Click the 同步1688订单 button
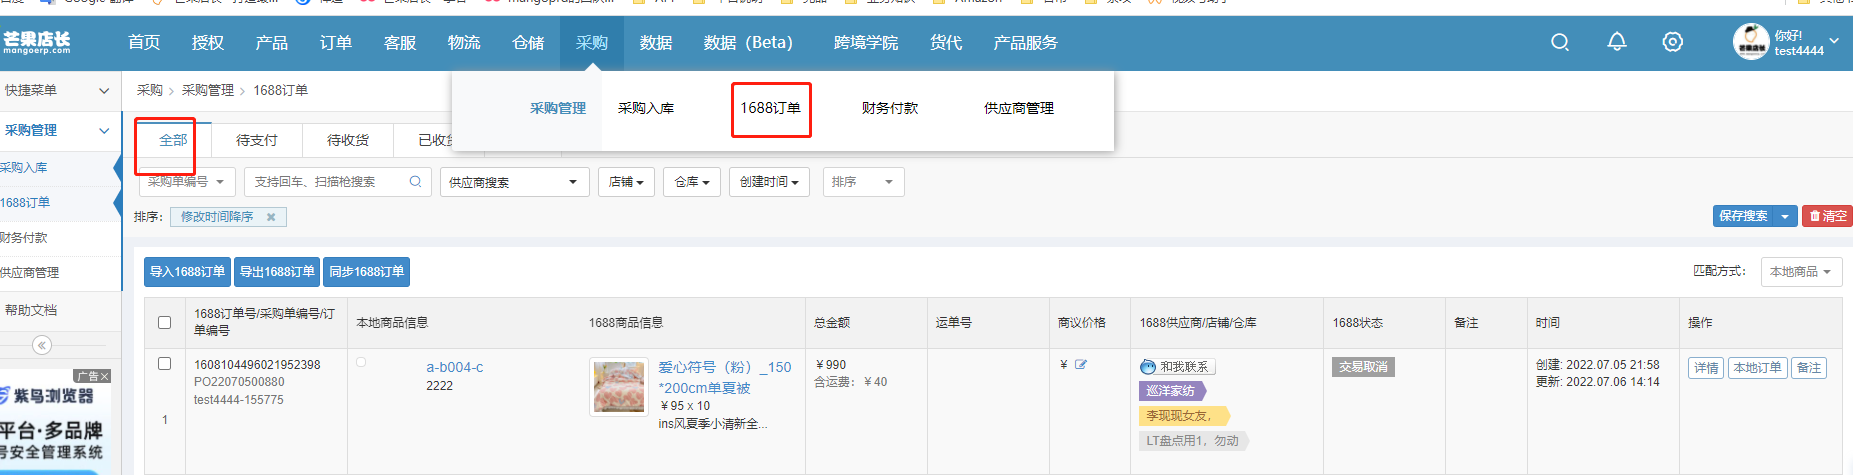The image size is (1853, 475). [367, 272]
